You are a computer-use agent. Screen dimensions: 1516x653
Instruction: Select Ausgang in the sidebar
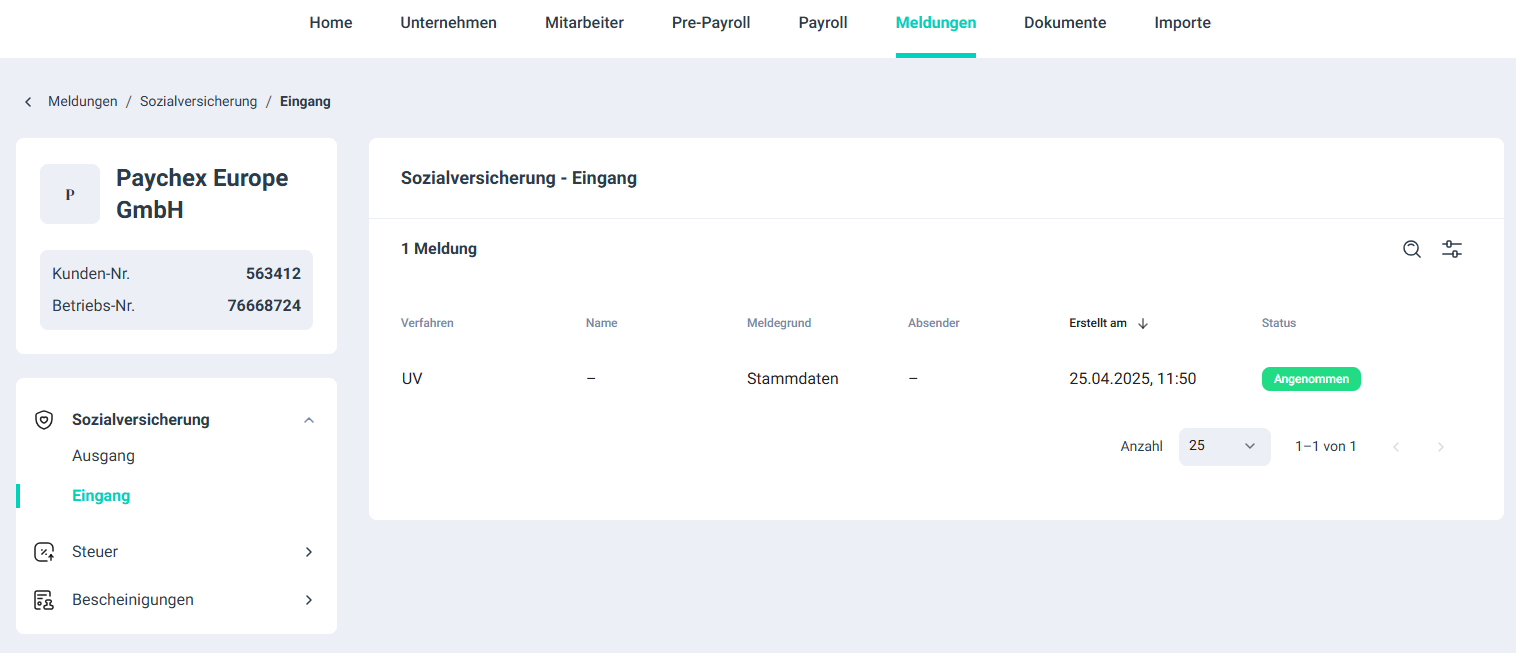pyautogui.click(x=103, y=456)
